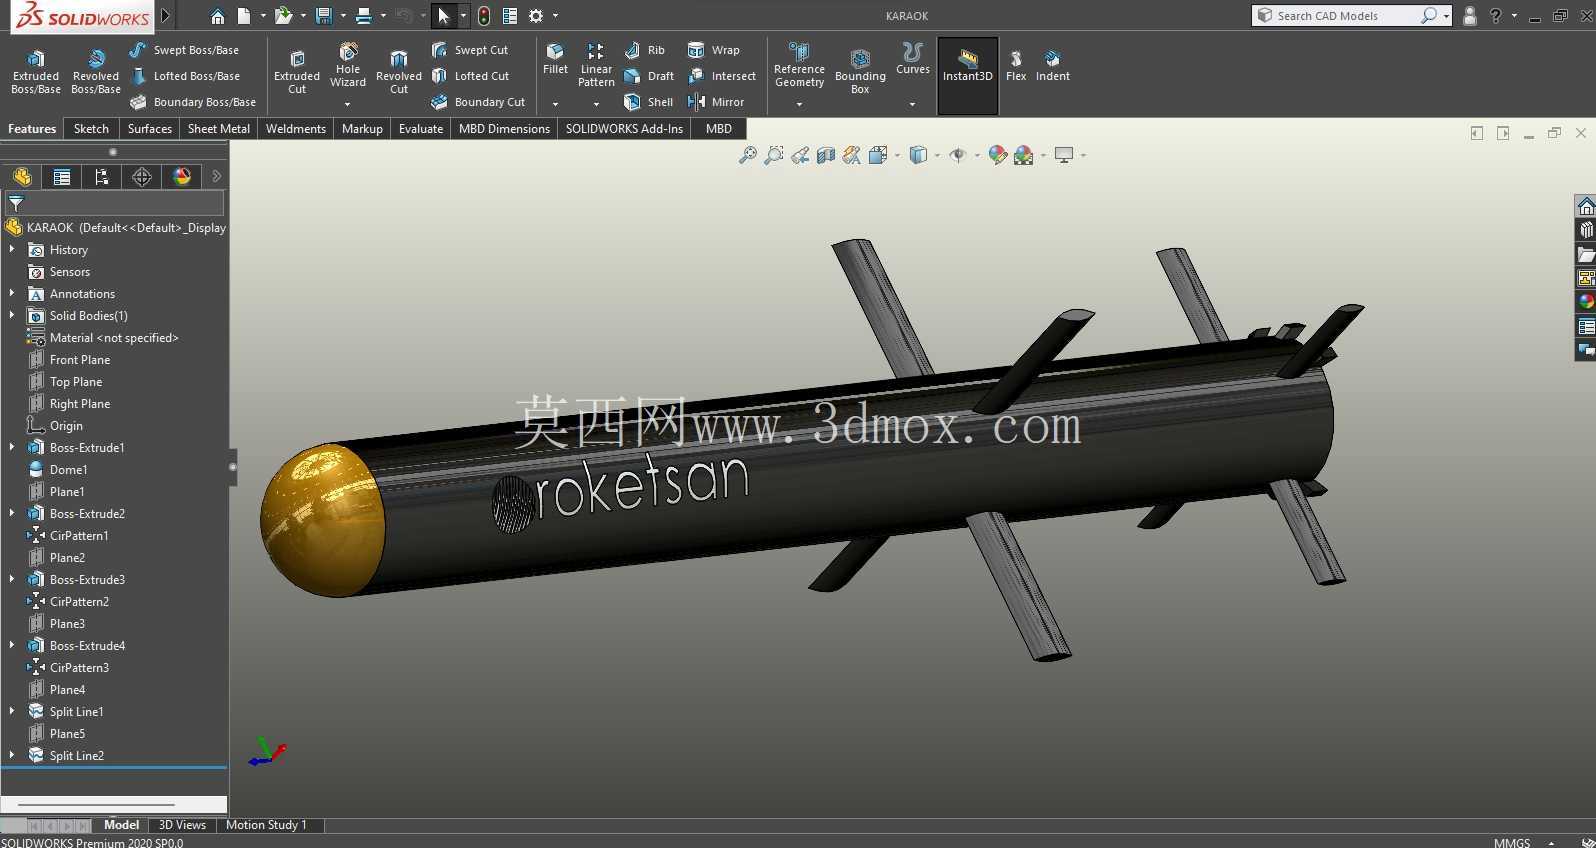
Task: Open the Hole Wizard
Action: pos(348,66)
